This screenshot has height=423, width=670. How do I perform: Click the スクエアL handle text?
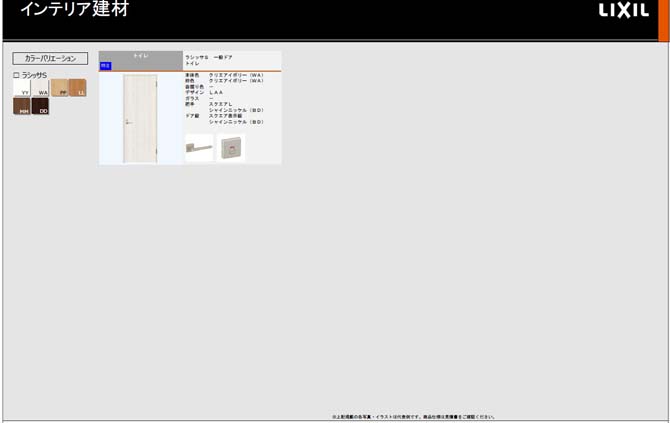pyautogui.click(x=220, y=104)
